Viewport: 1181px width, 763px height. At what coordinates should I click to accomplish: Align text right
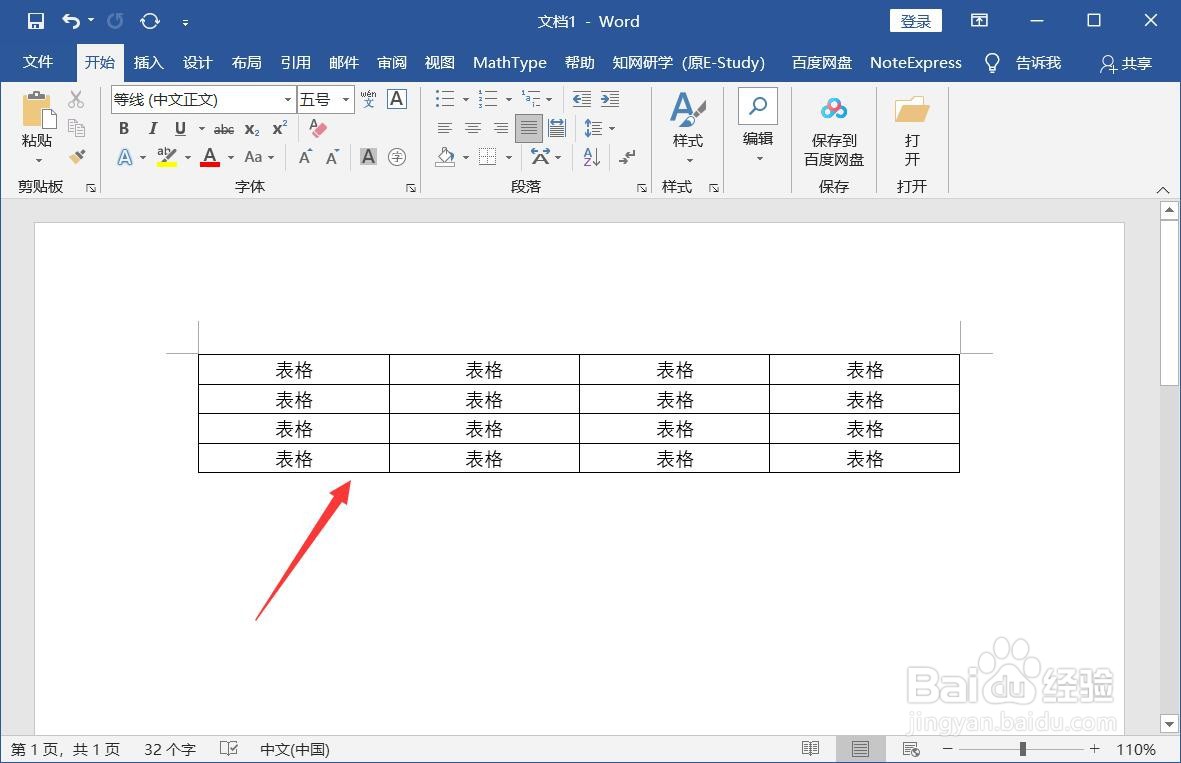[501, 128]
